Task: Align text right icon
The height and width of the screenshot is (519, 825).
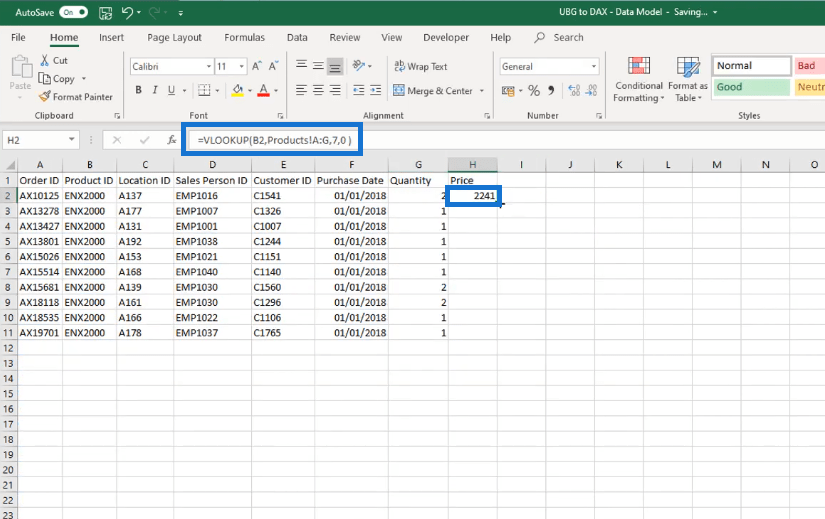Action: (335, 91)
